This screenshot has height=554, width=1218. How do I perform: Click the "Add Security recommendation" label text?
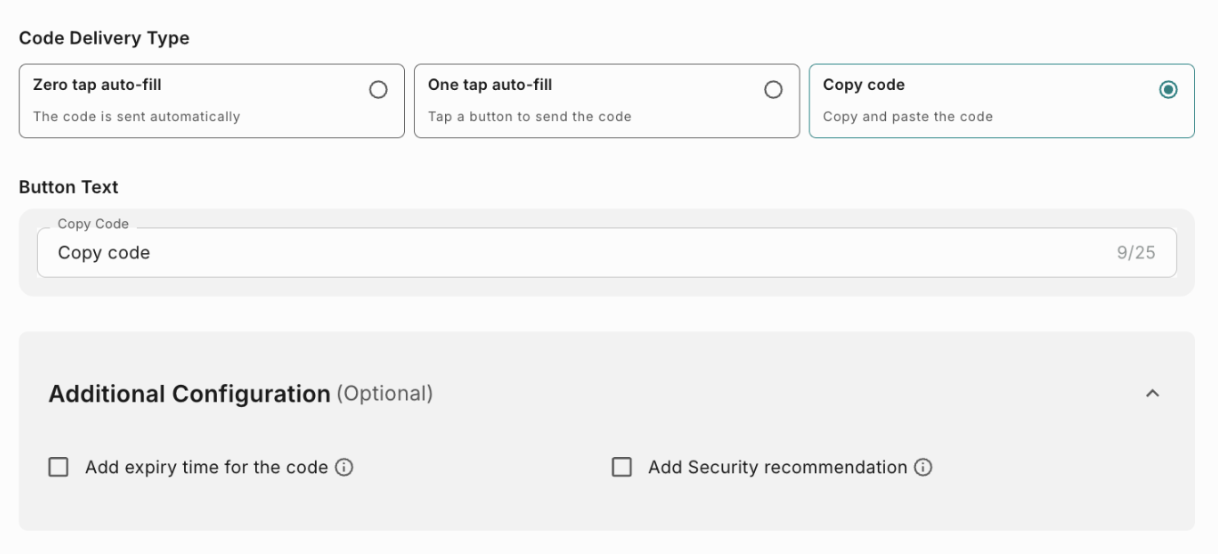click(777, 467)
